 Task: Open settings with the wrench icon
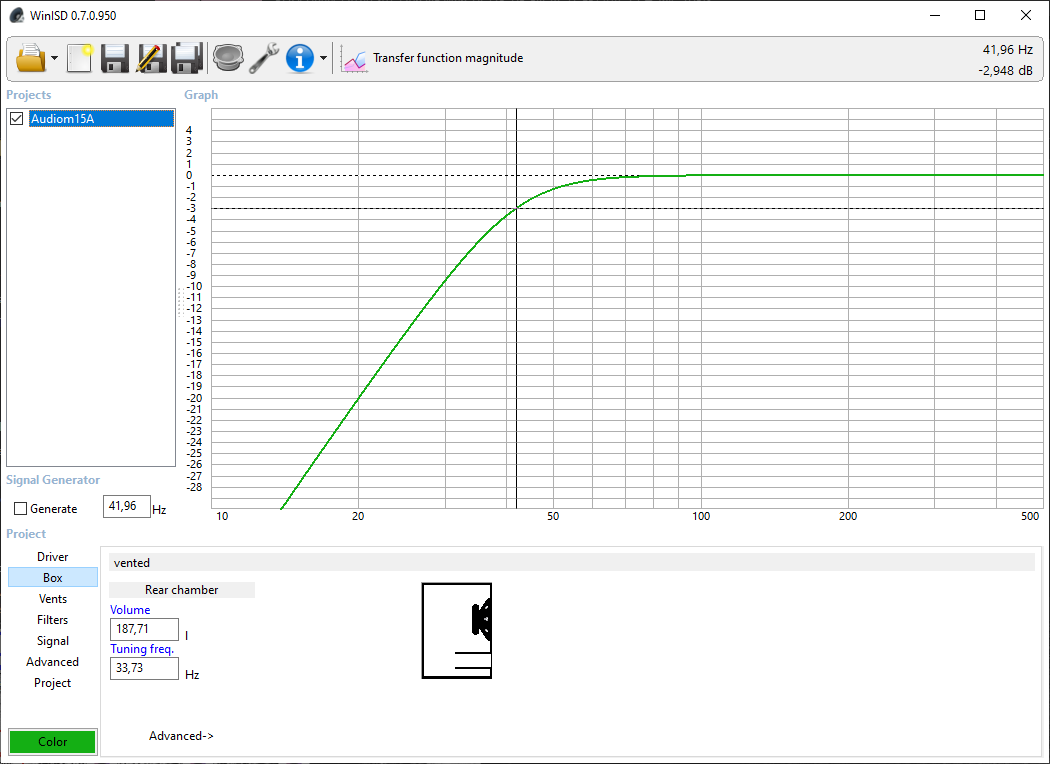(x=264, y=58)
